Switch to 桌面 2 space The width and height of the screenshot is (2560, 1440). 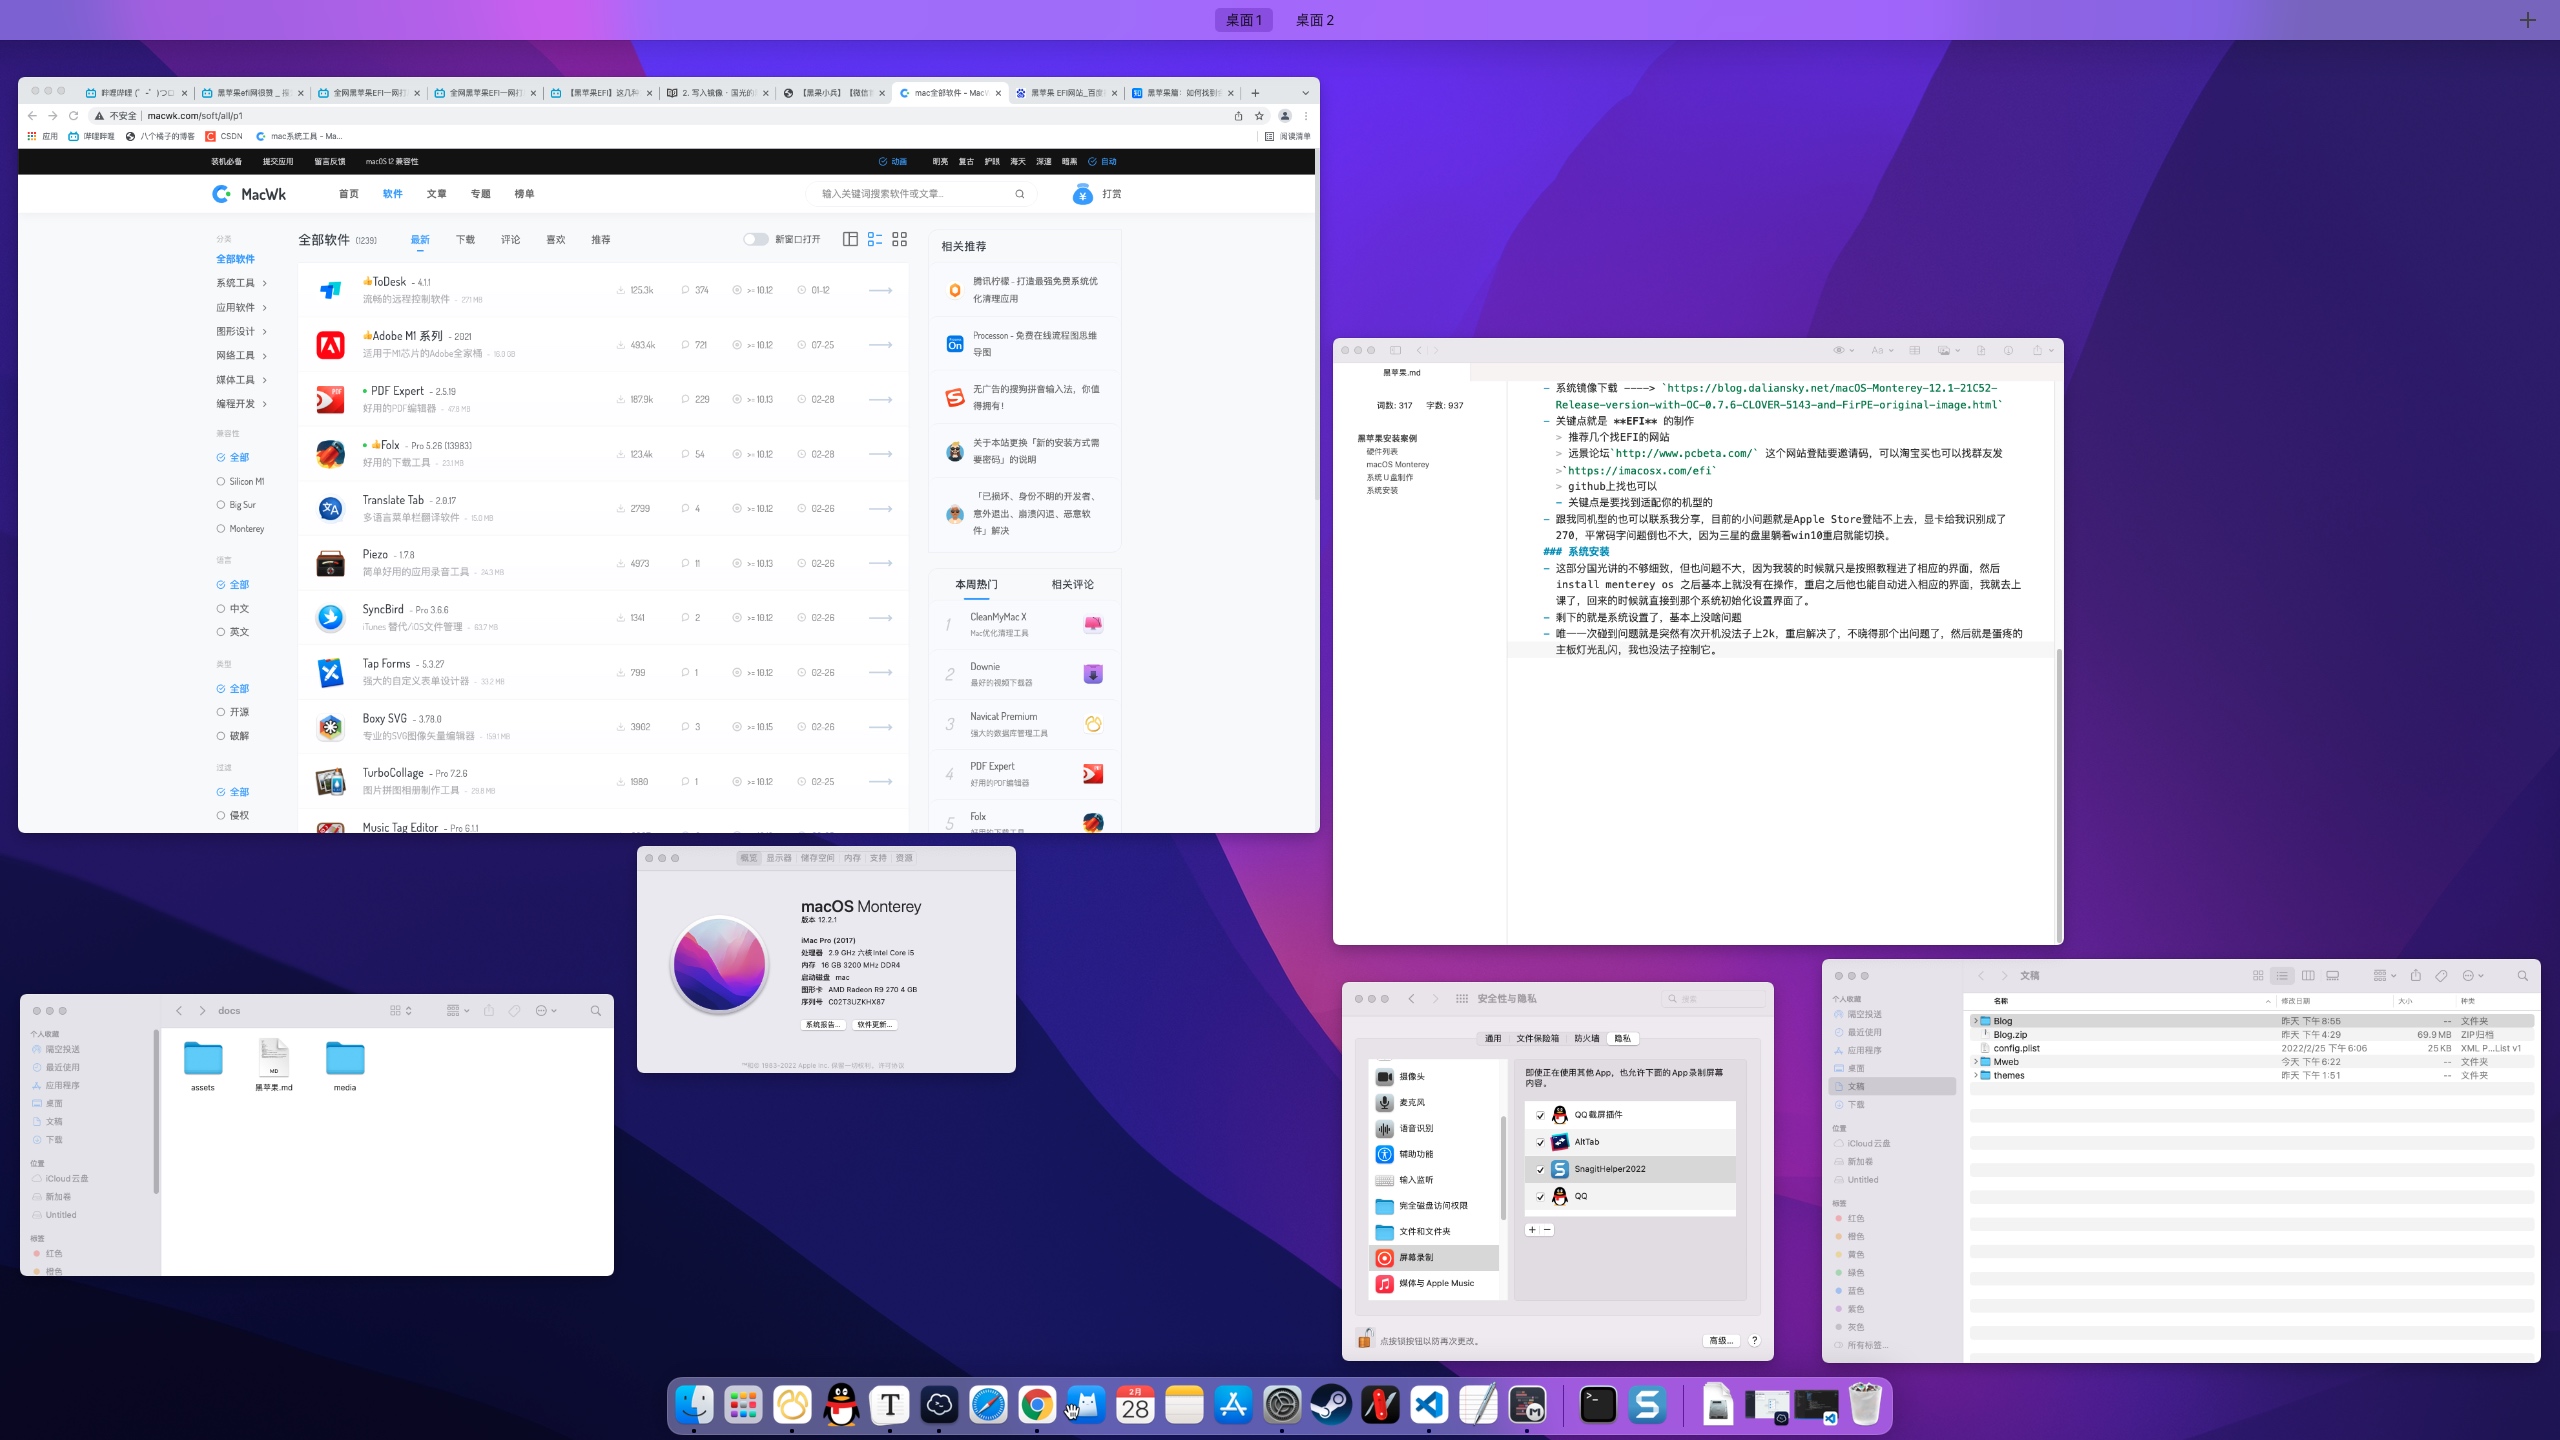[x=1314, y=20]
